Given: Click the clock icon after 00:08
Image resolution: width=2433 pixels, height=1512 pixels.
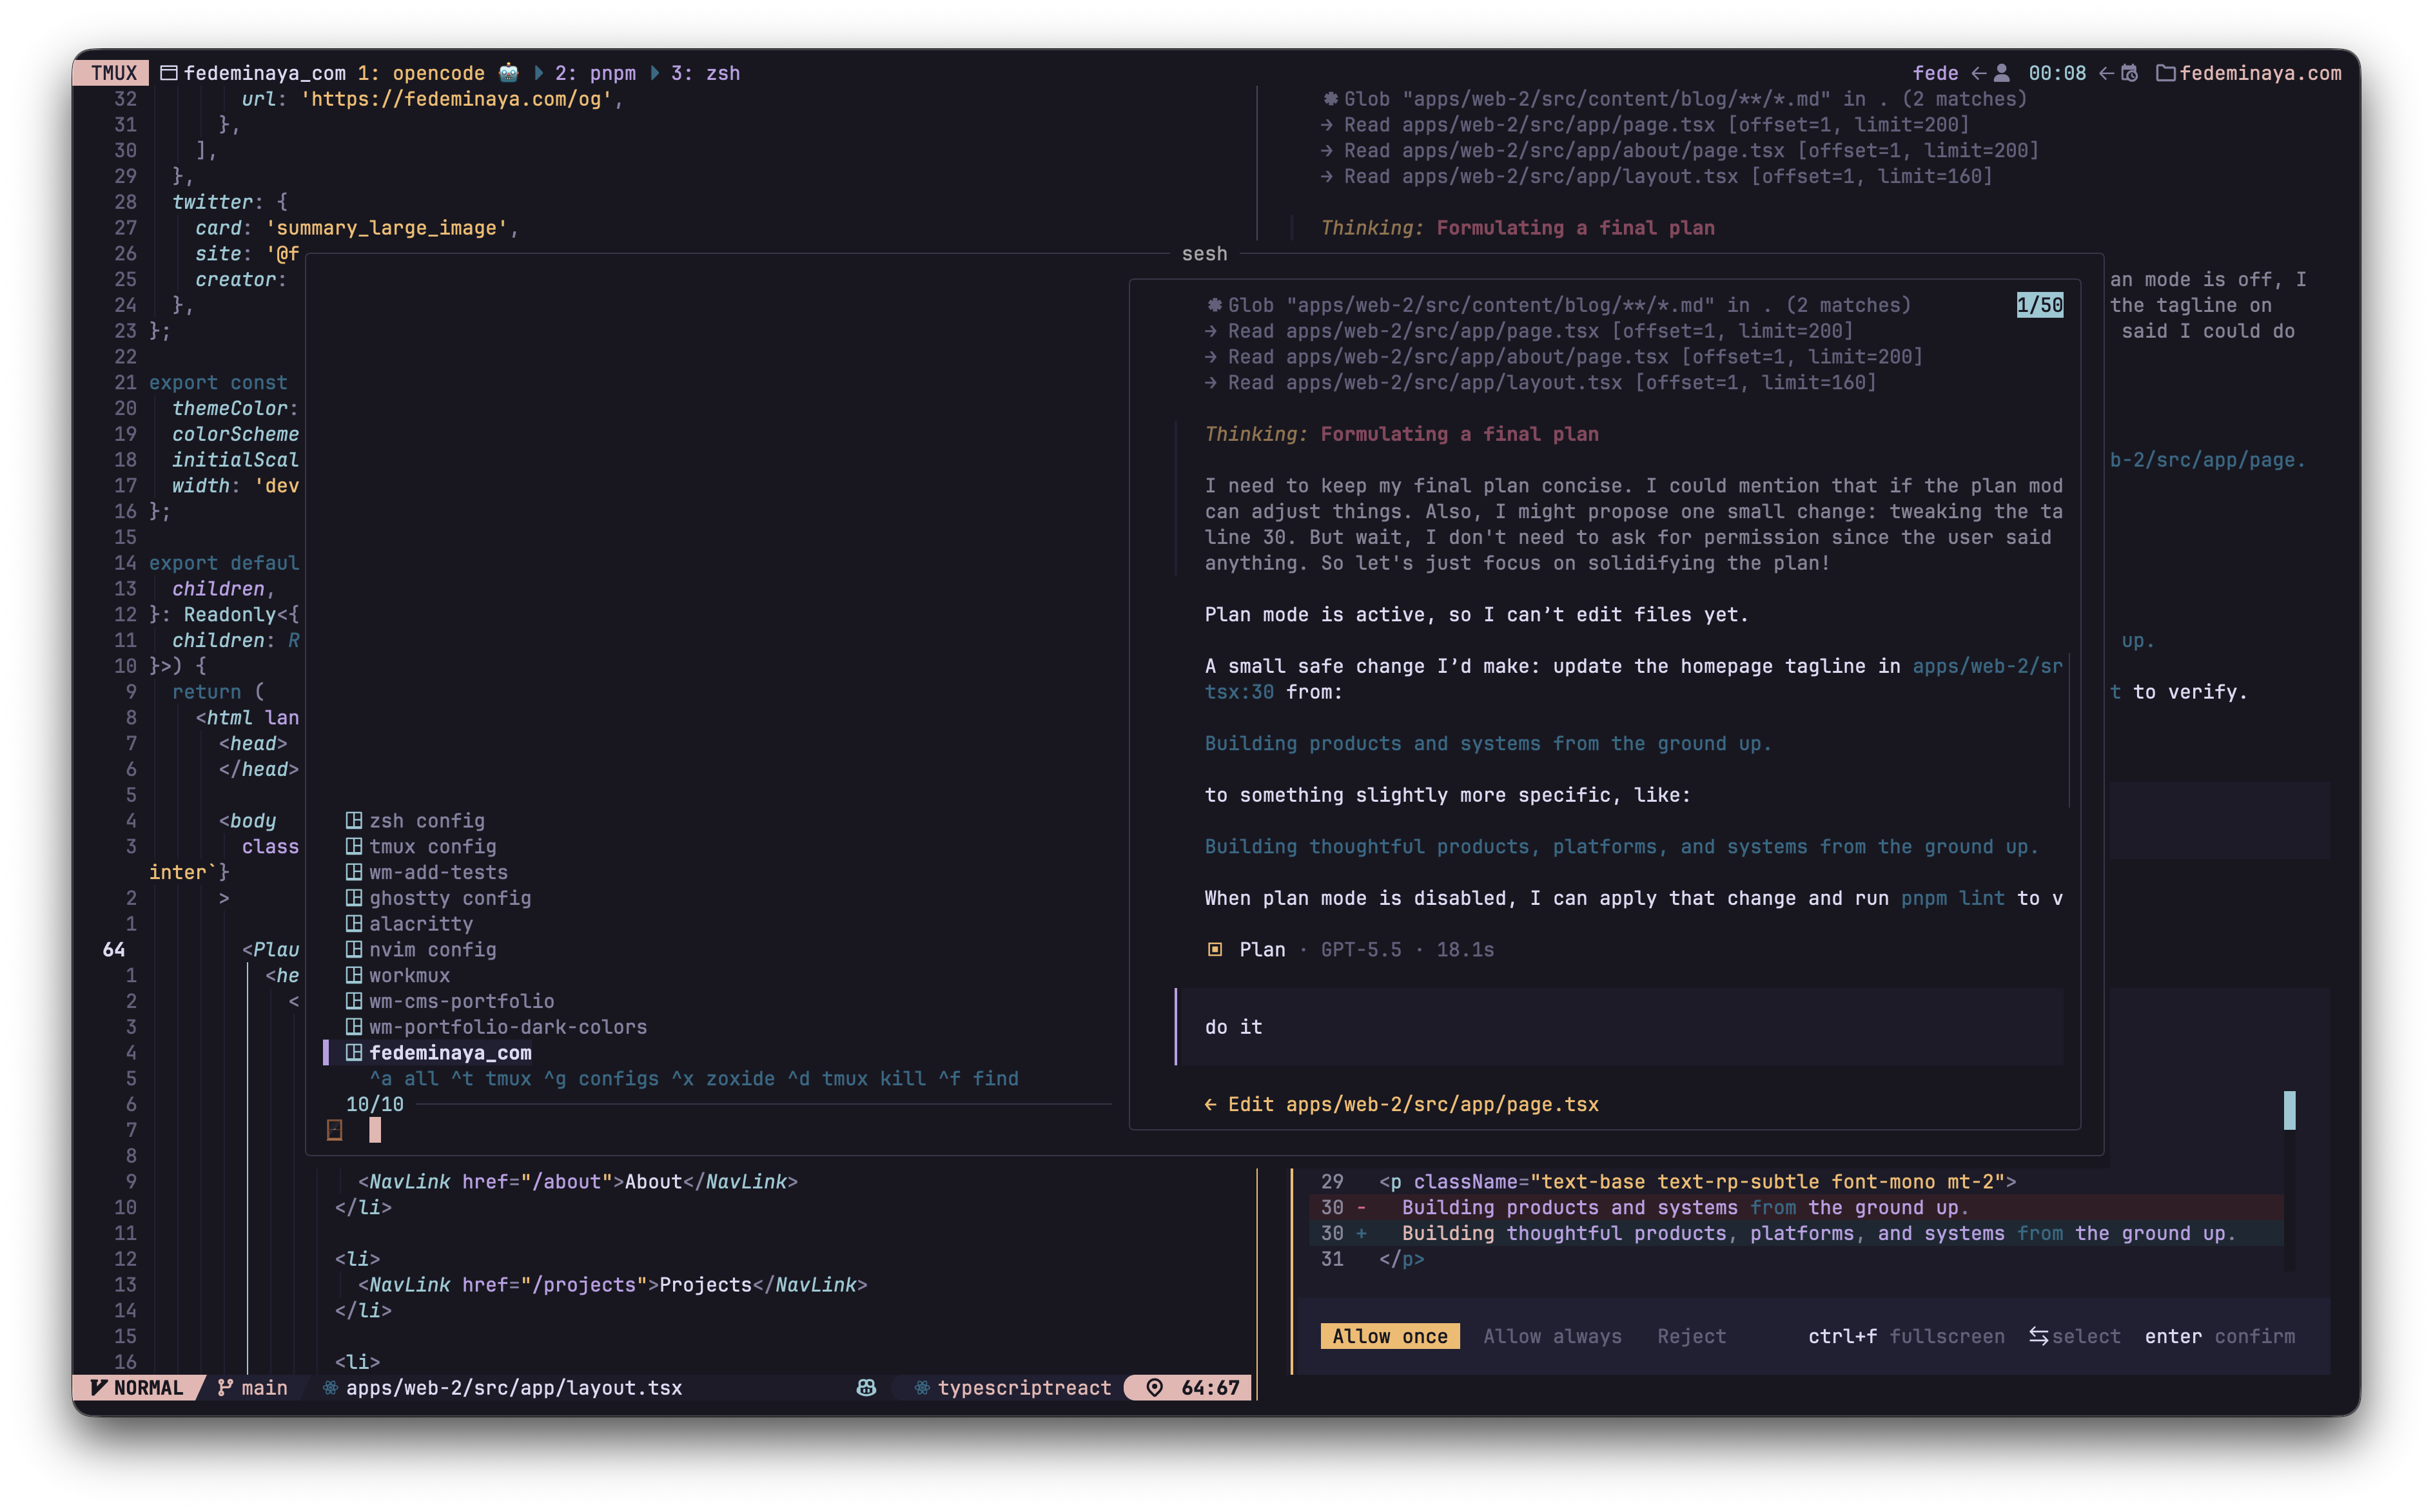Looking at the screenshot, I should tap(2130, 73).
